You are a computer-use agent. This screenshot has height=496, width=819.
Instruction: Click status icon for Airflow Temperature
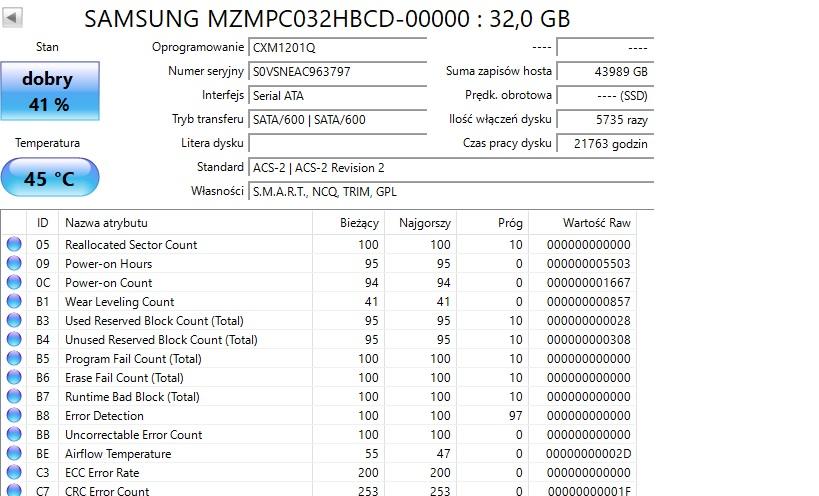14,453
